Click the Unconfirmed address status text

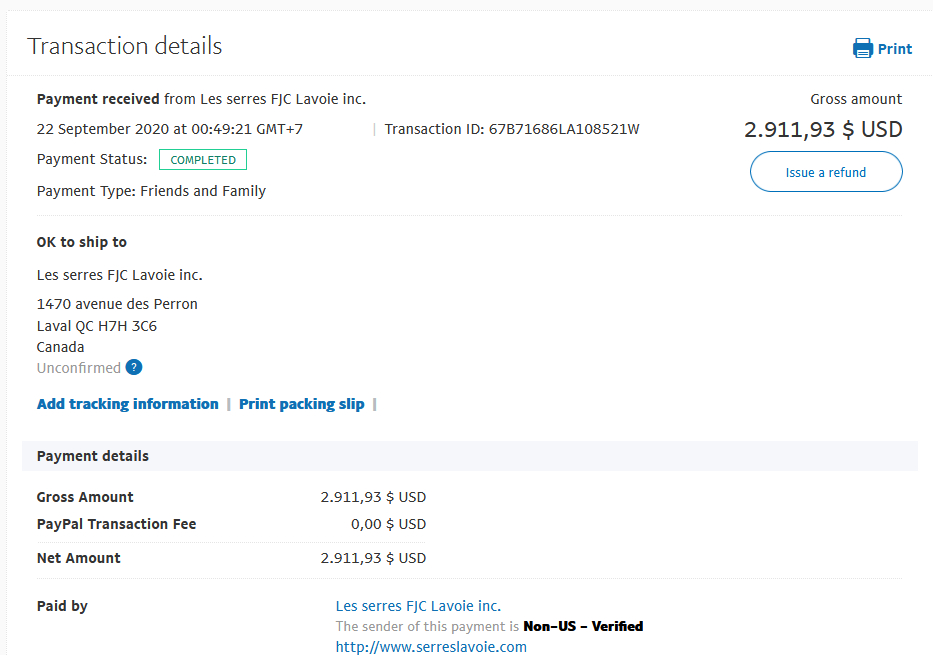(79, 368)
